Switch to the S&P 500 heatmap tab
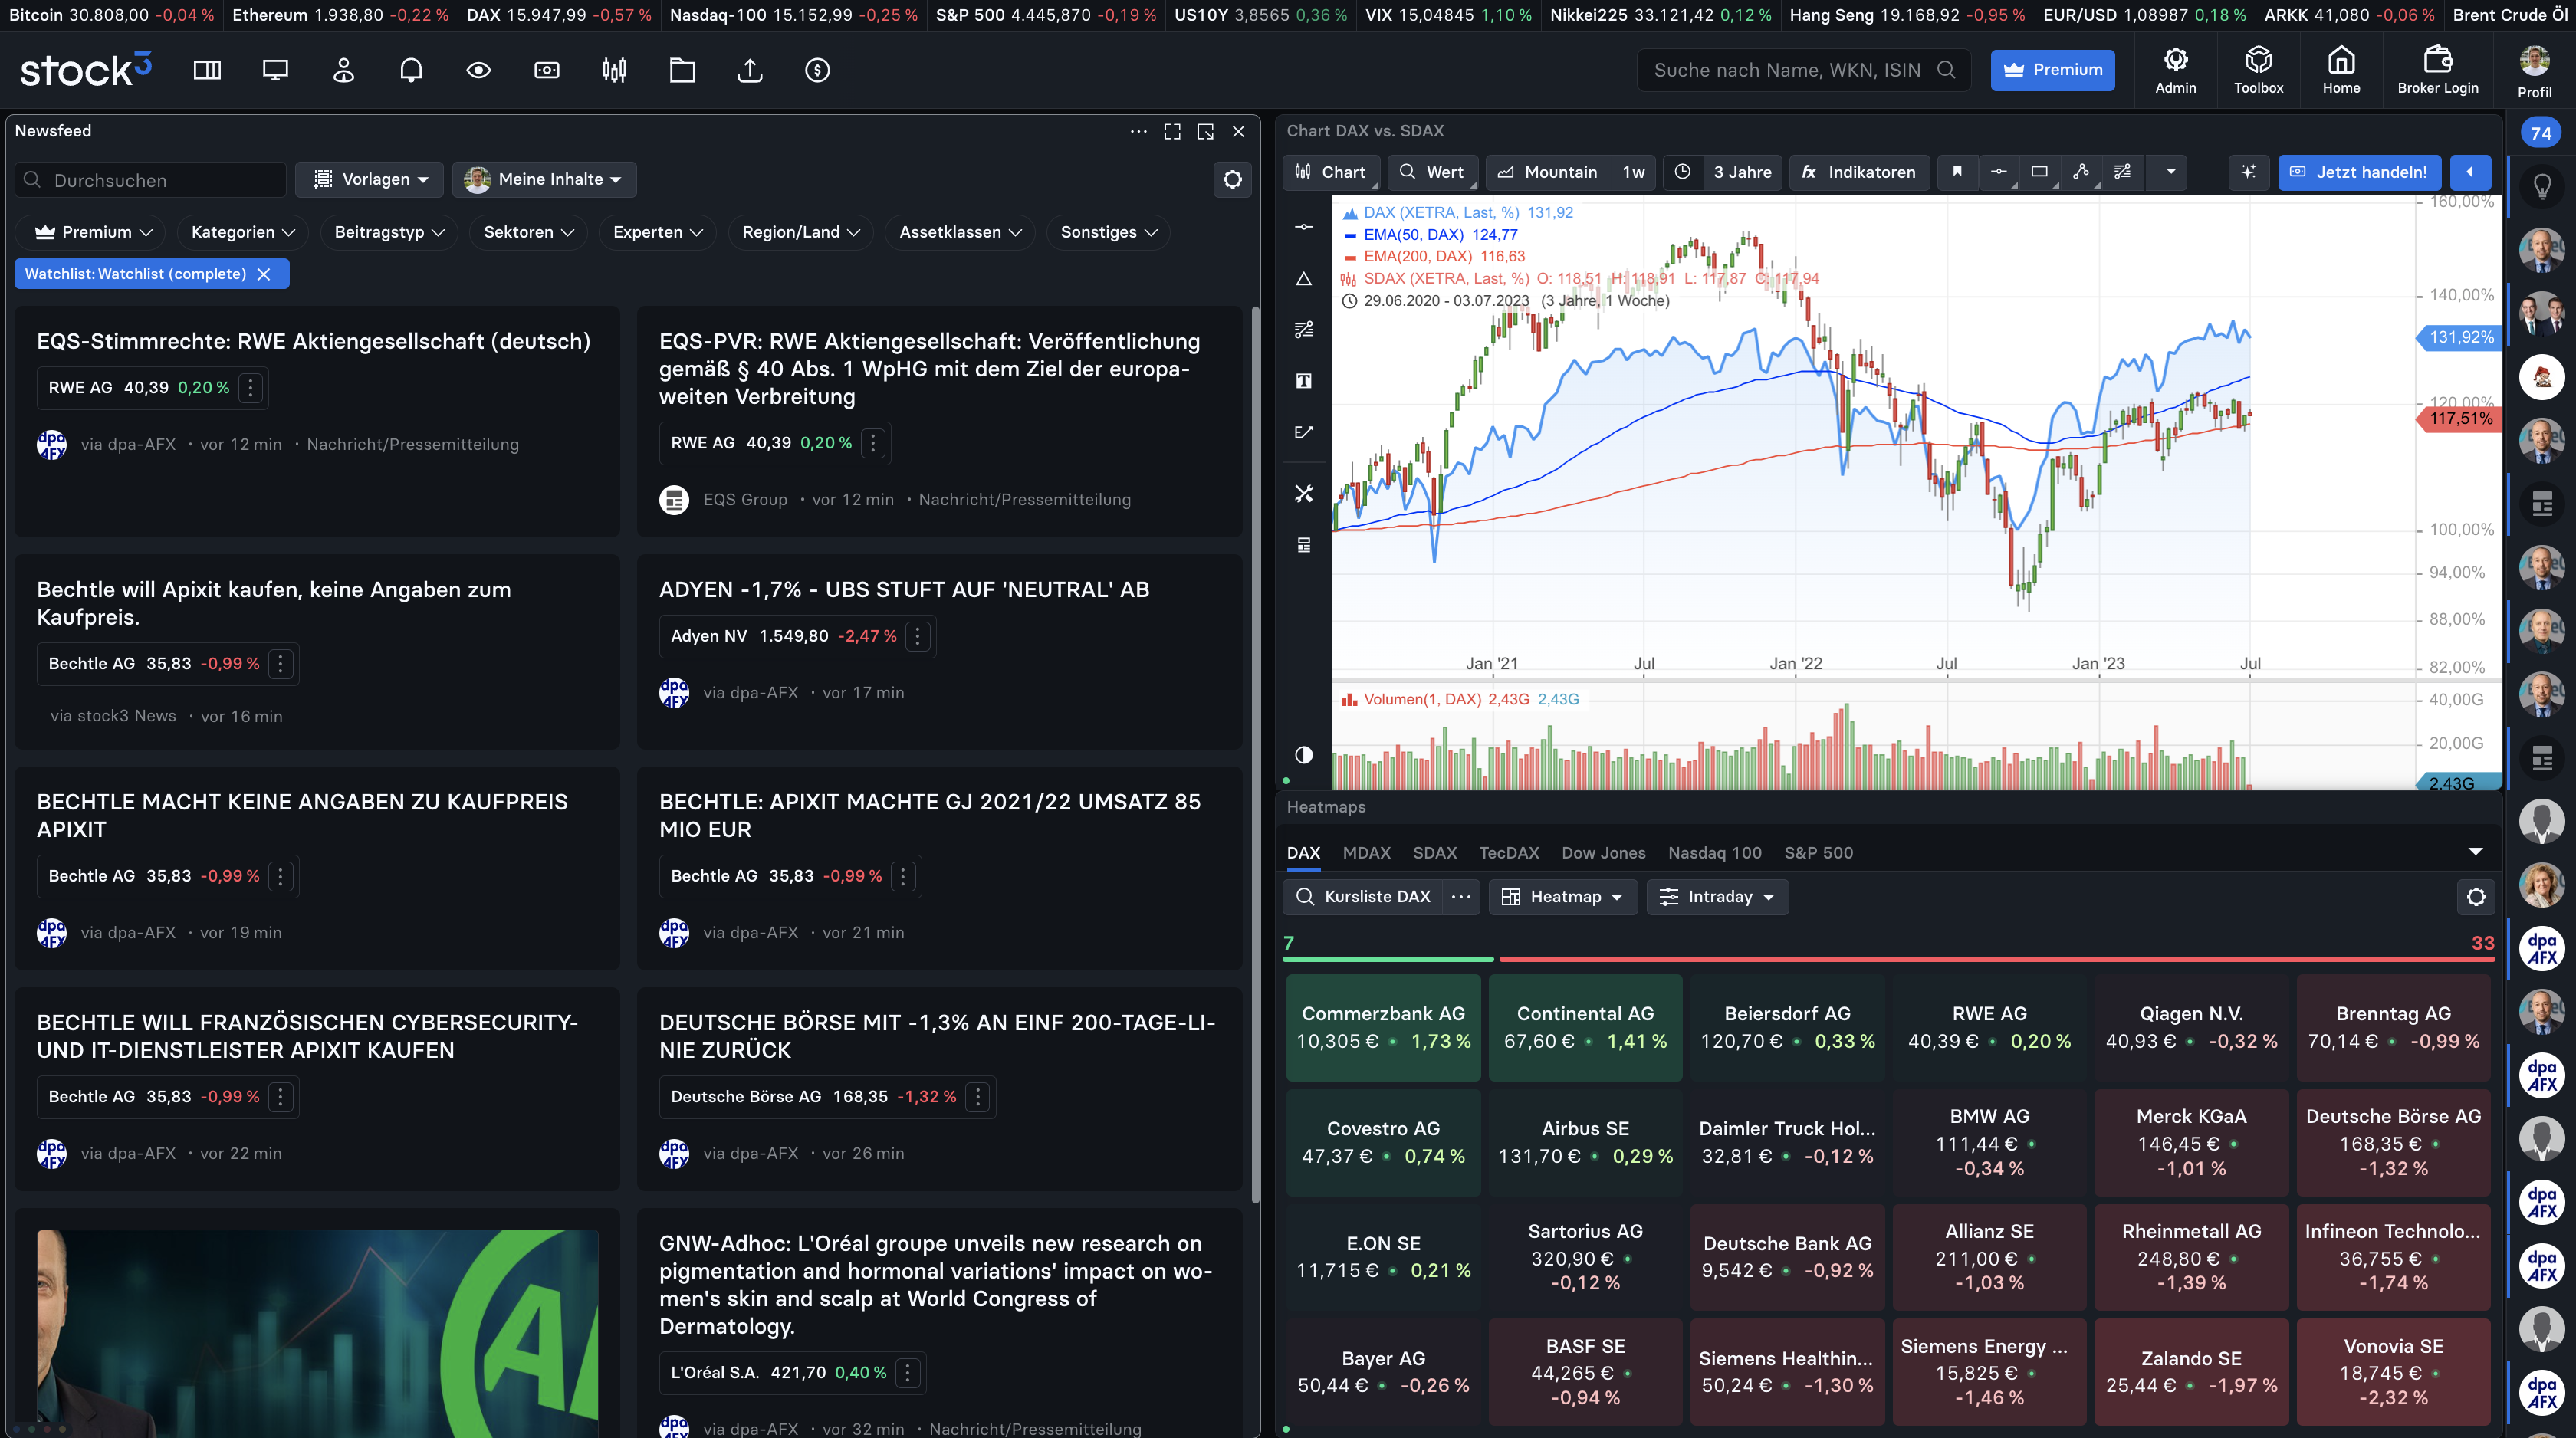The image size is (2576, 1438). tap(1818, 853)
